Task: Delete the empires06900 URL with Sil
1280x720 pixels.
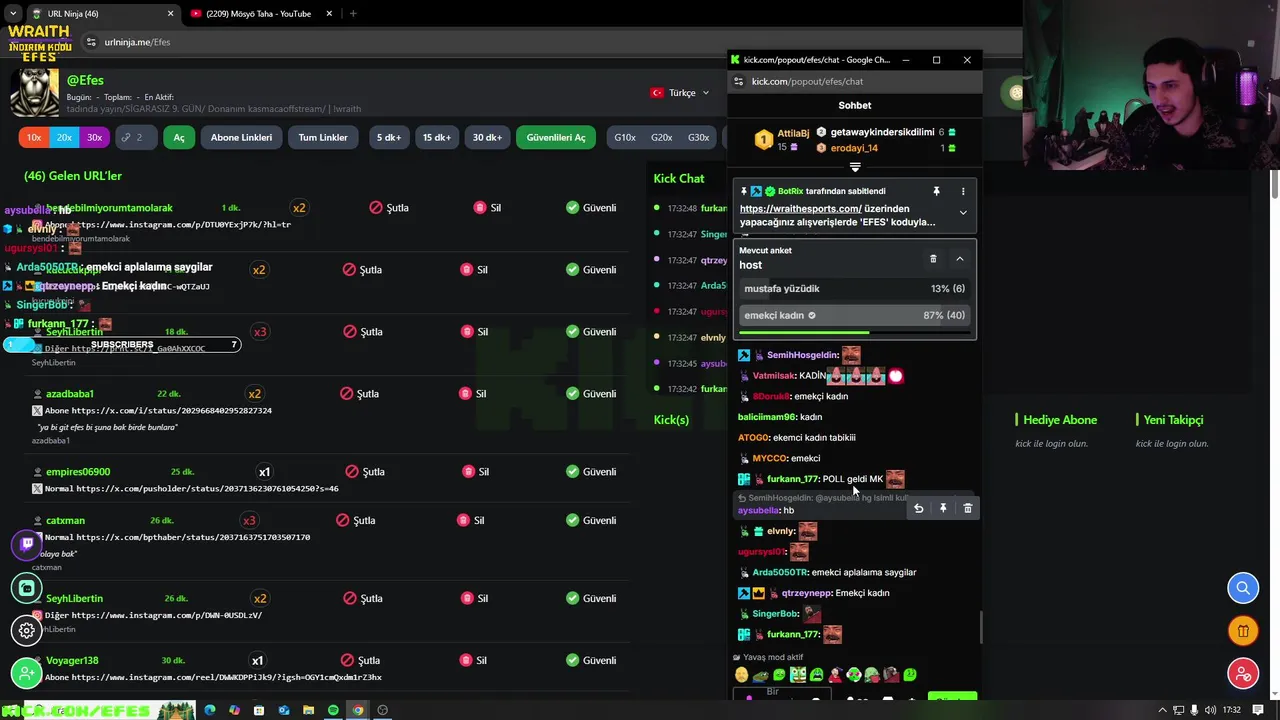Action: tap(475, 471)
